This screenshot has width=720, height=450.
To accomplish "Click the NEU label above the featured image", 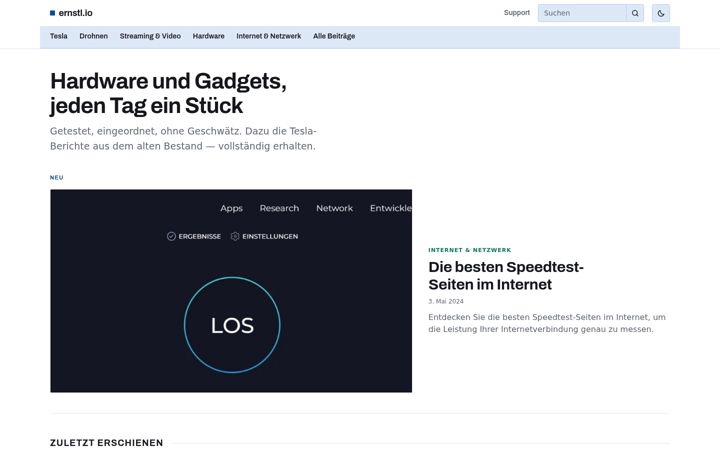I will [x=56, y=178].
